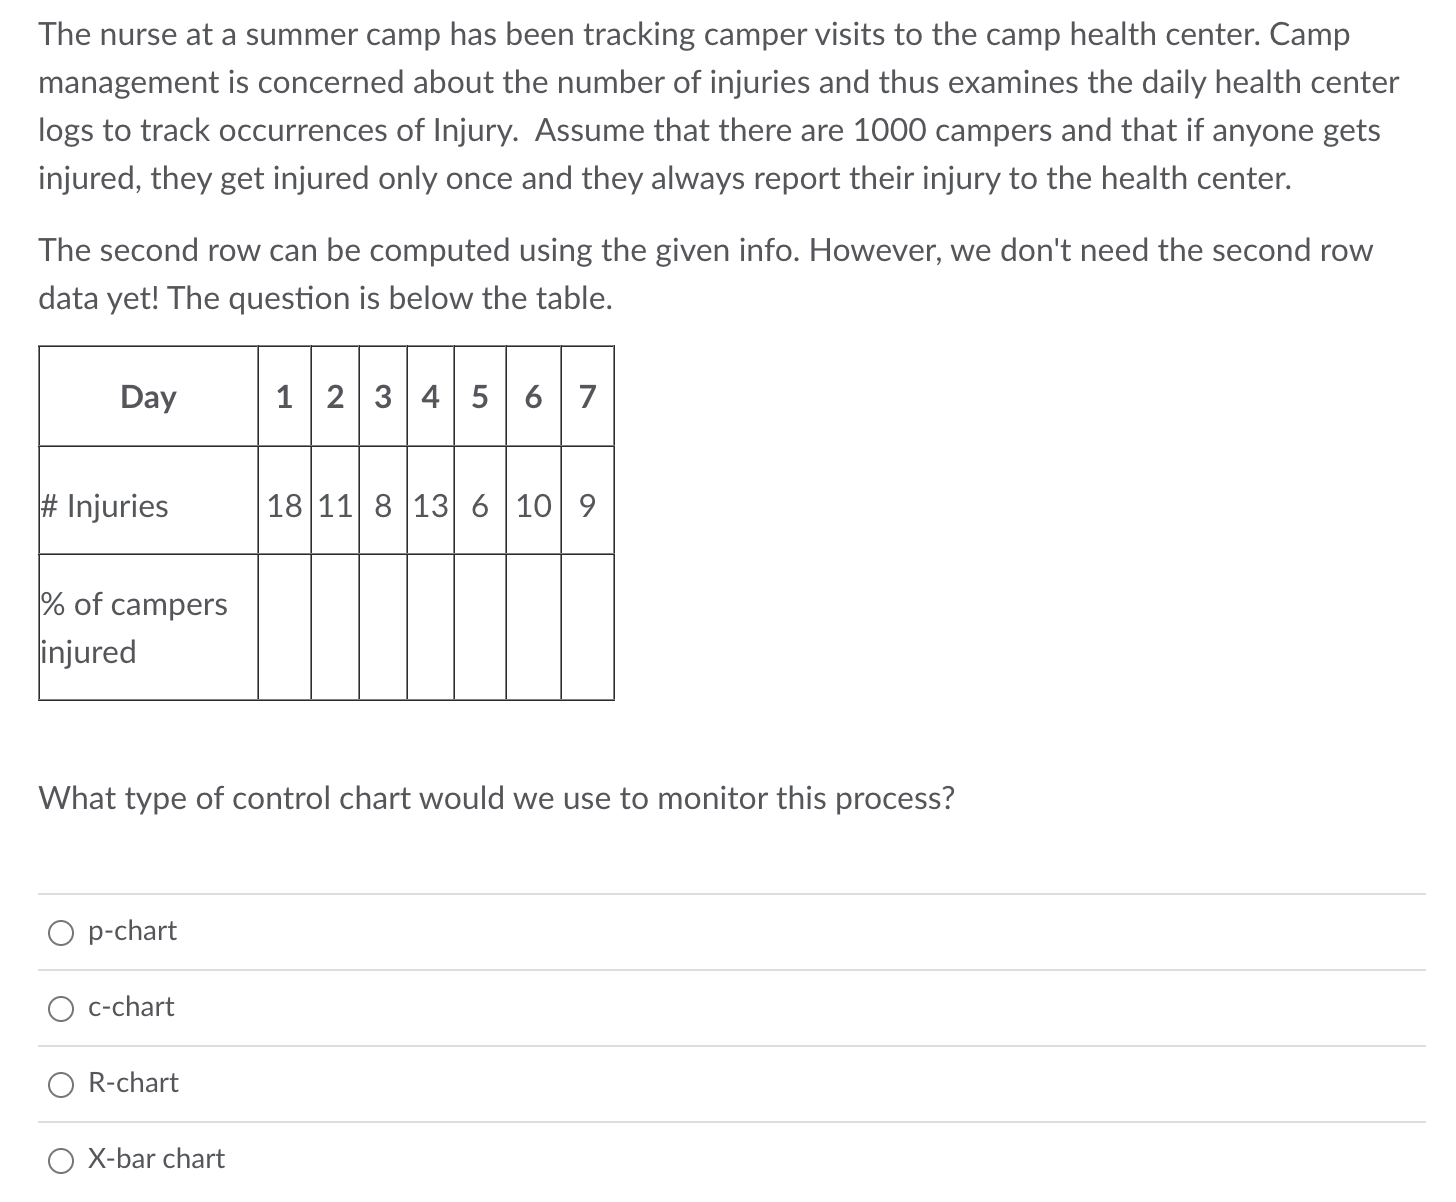Click the p-chart answer label
The width and height of the screenshot is (1456, 1202).
click(132, 932)
